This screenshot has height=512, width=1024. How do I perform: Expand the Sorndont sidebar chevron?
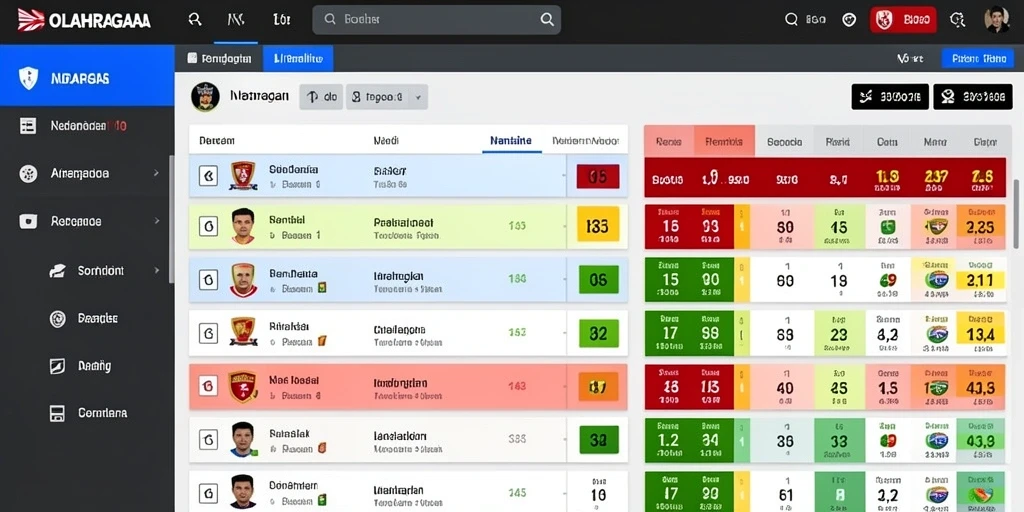(156, 270)
